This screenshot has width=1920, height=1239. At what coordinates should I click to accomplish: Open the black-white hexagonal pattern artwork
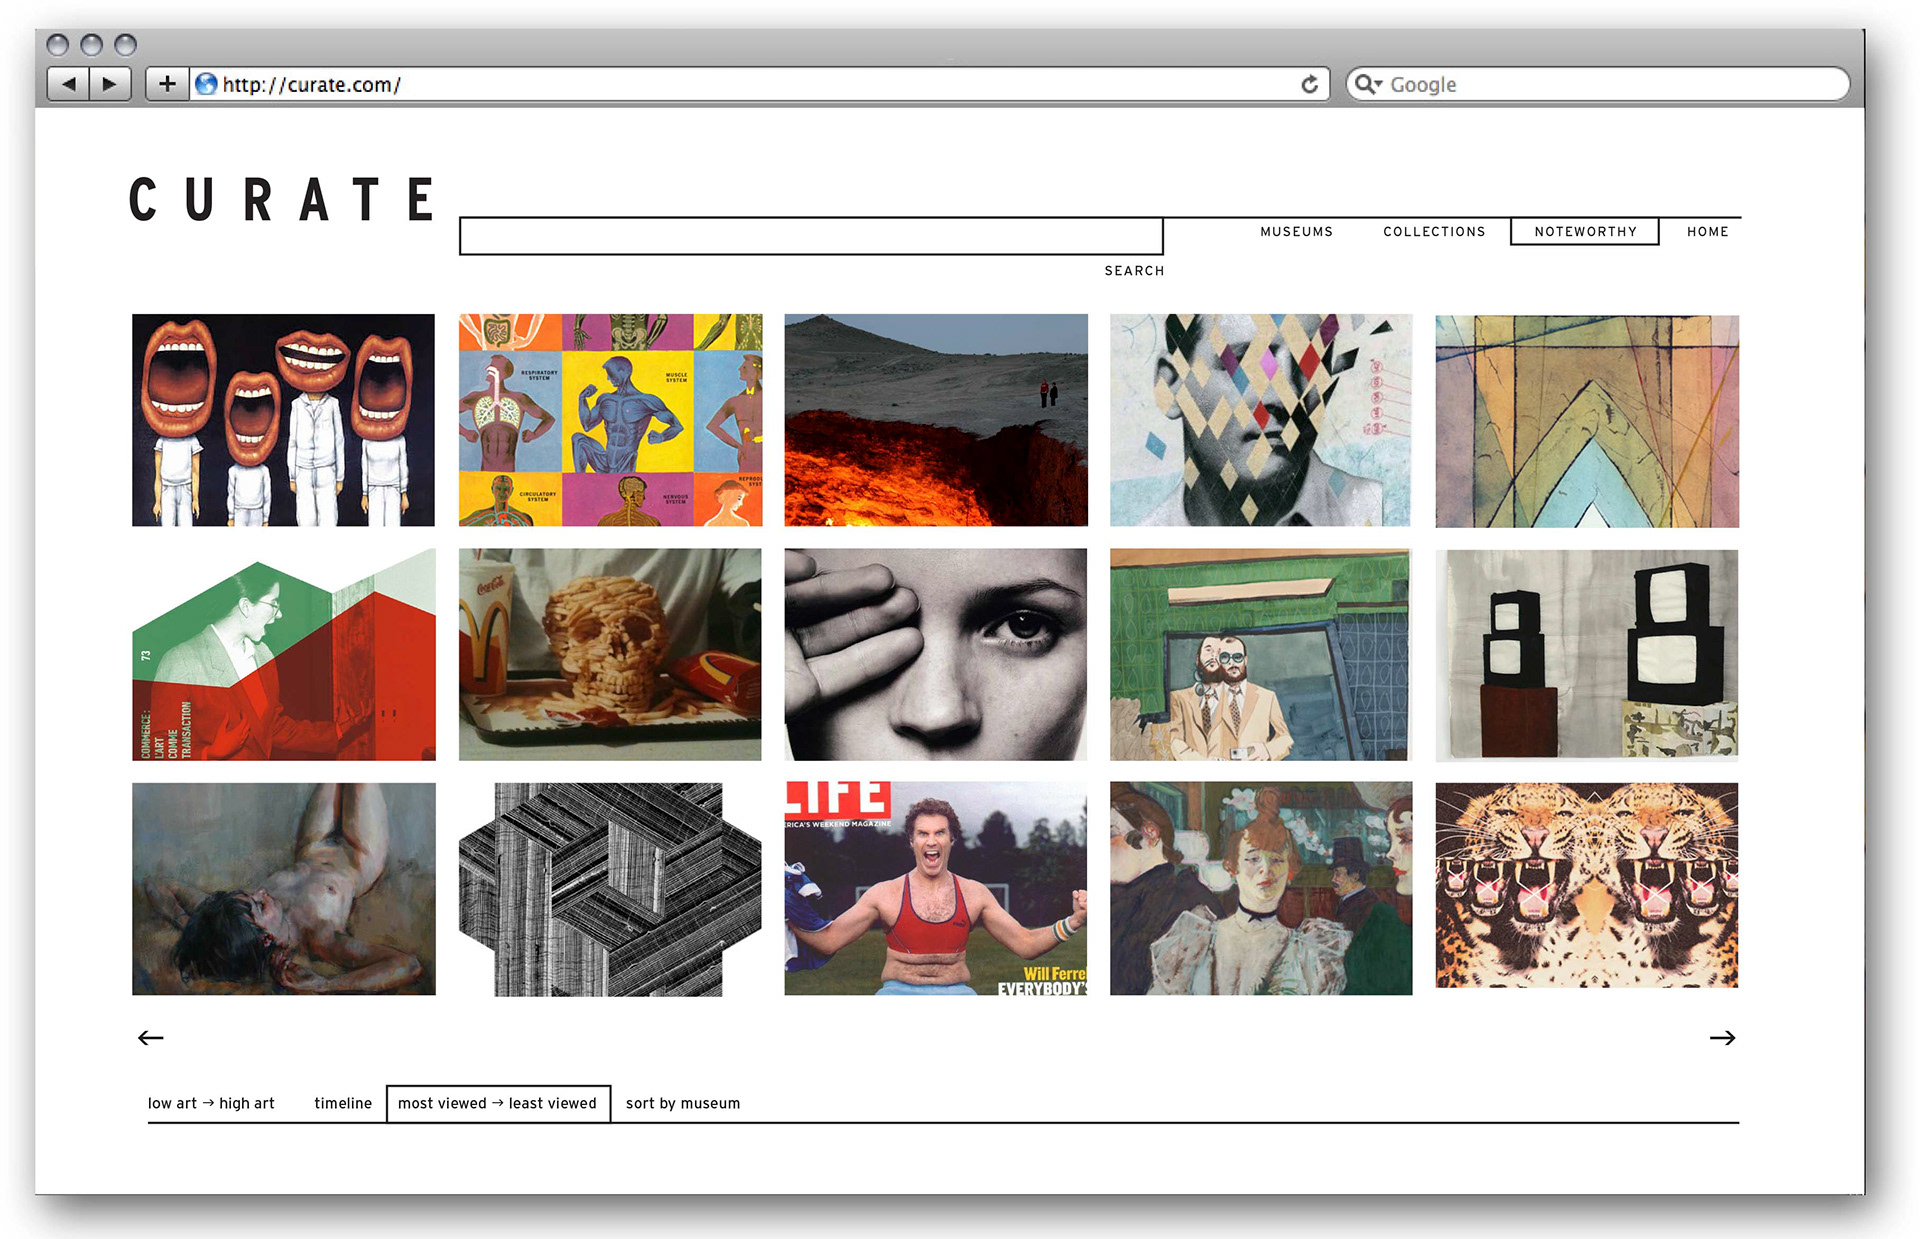tap(610, 889)
